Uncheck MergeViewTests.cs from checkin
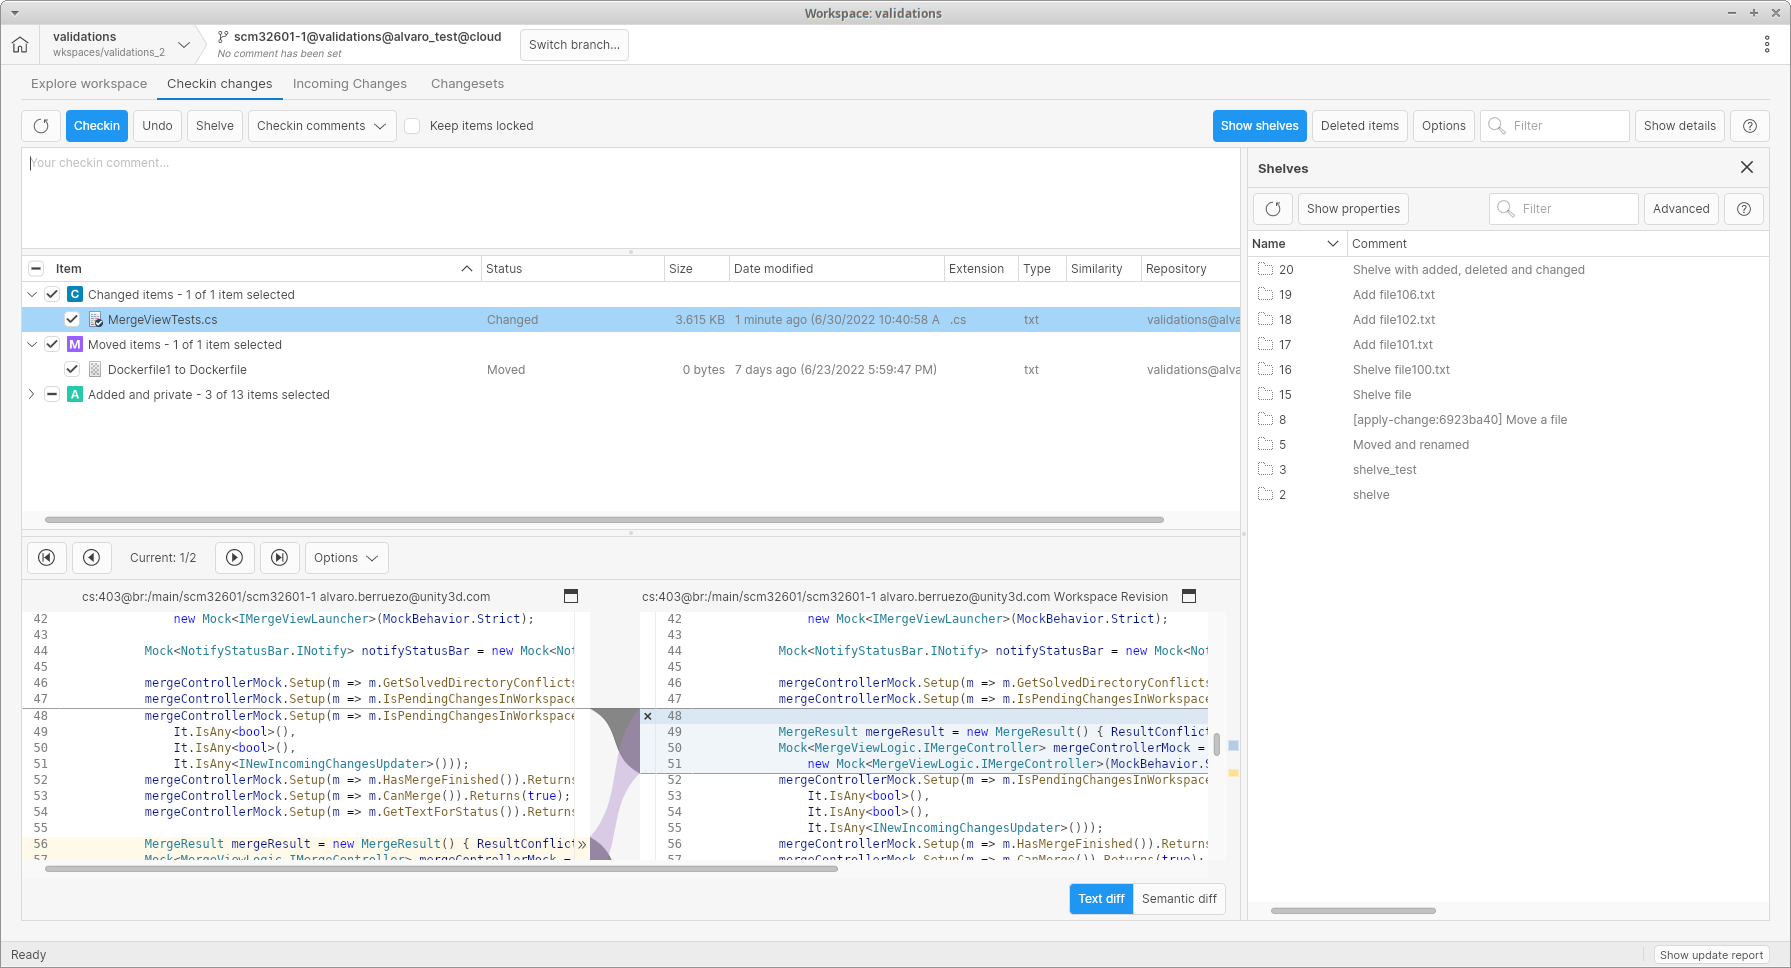Image resolution: width=1791 pixels, height=968 pixels. (x=72, y=319)
